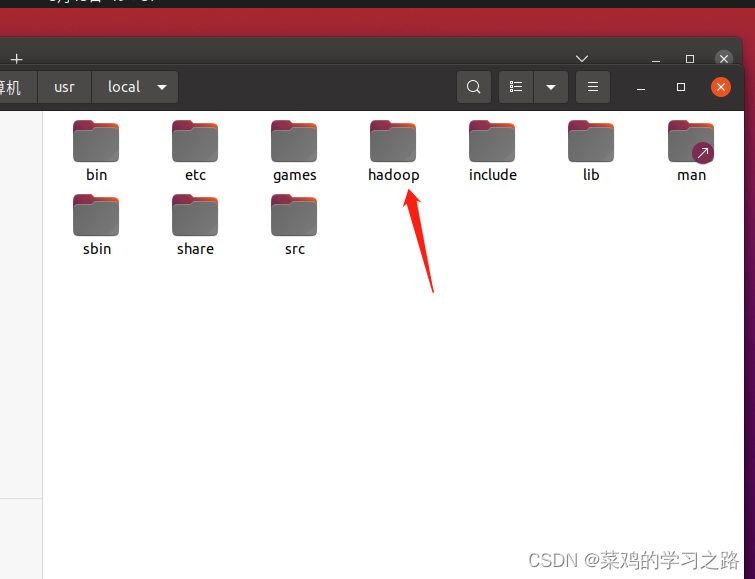Open the hamburger main menu
755x579 pixels.
593,87
